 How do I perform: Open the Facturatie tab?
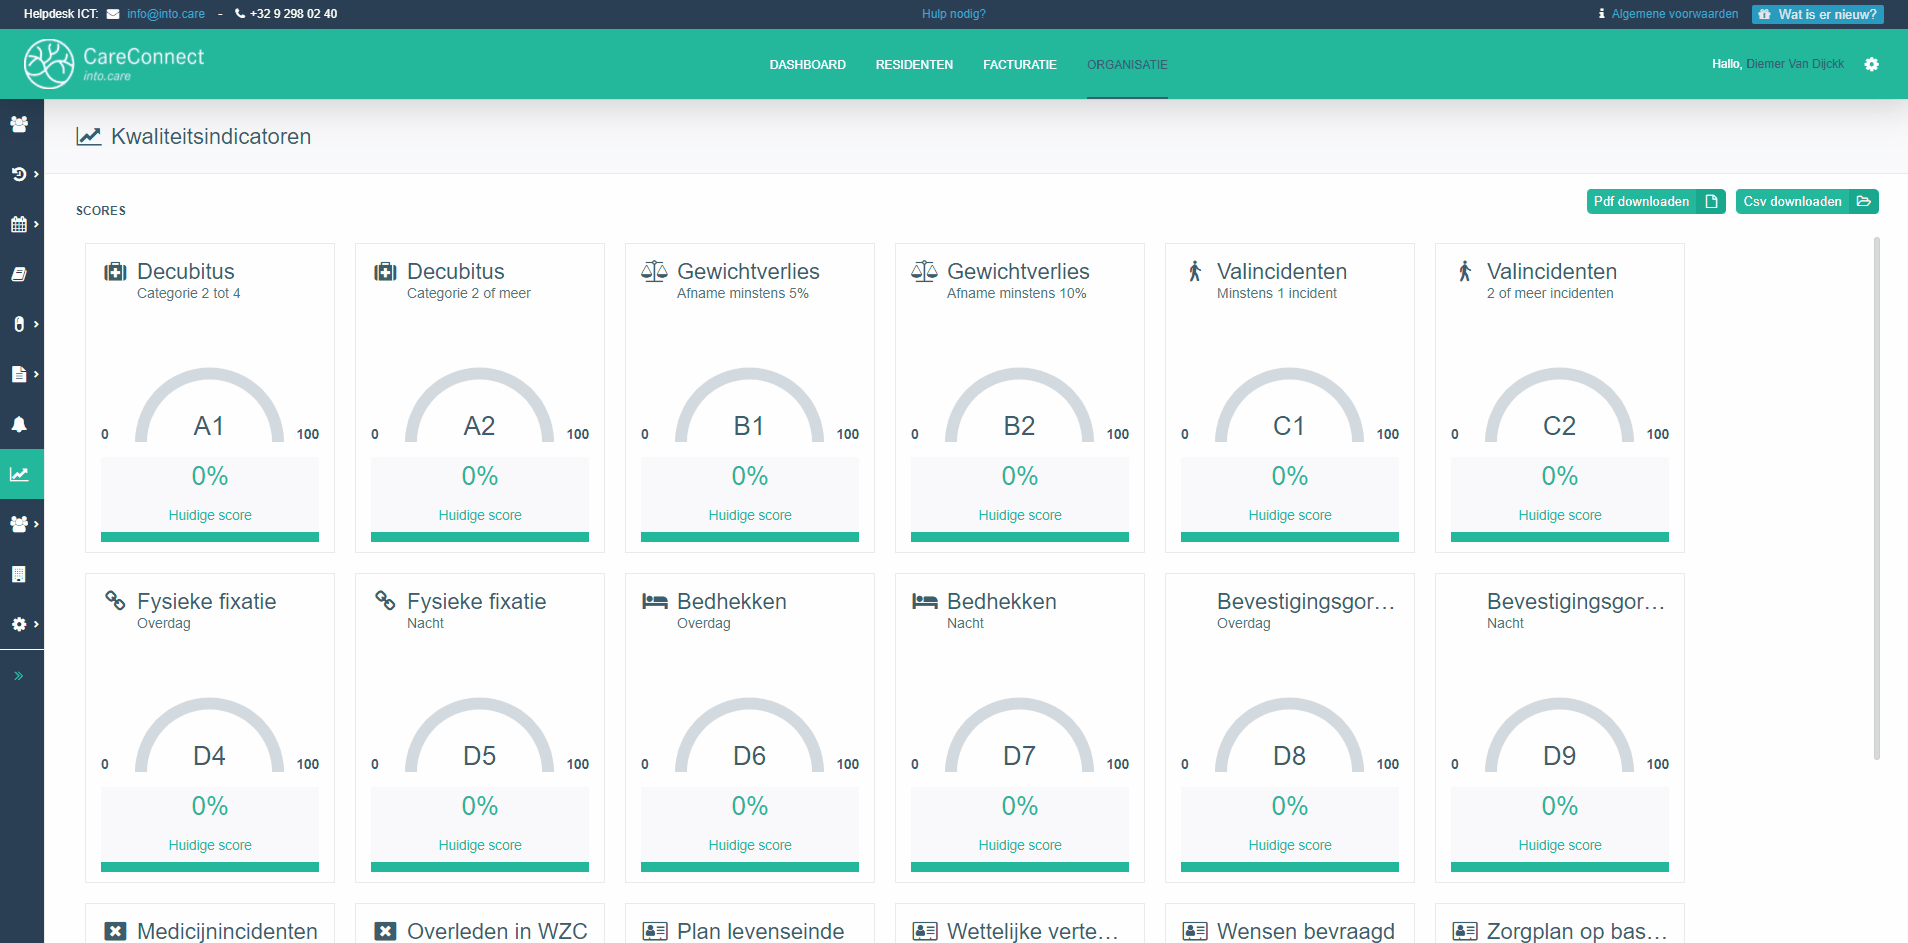pyautogui.click(x=1019, y=64)
